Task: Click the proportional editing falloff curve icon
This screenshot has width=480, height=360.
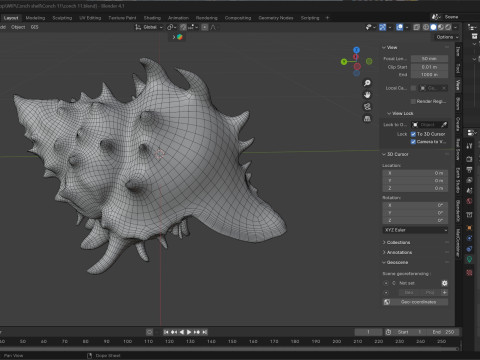Action: [x=213, y=27]
